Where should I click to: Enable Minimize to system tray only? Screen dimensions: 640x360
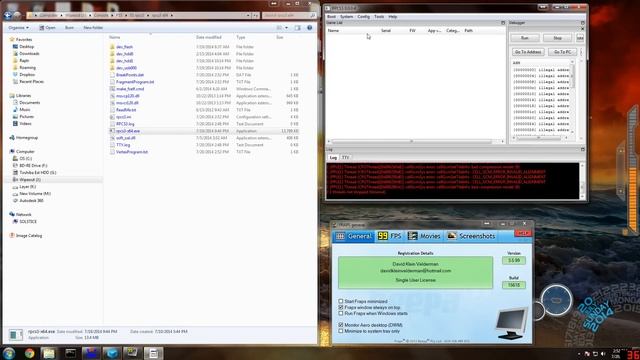click(x=341, y=331)
